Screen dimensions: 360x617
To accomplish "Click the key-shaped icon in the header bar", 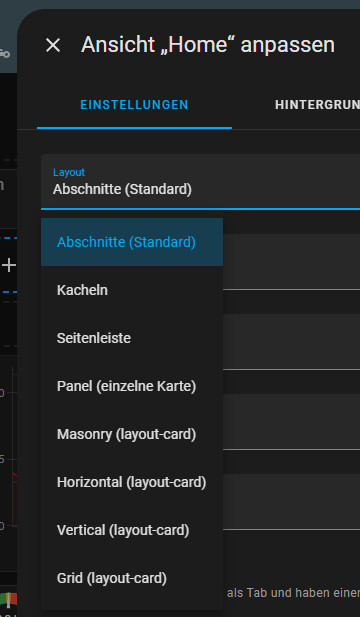I will click(x=5, y=54).
